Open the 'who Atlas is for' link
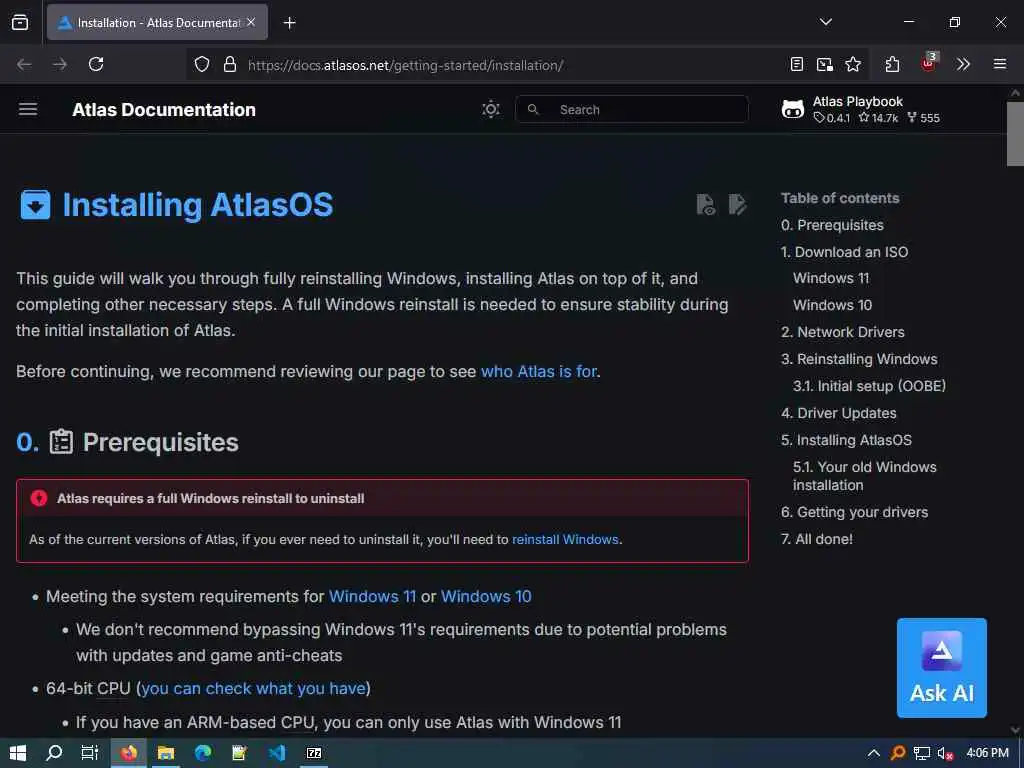 539,372
